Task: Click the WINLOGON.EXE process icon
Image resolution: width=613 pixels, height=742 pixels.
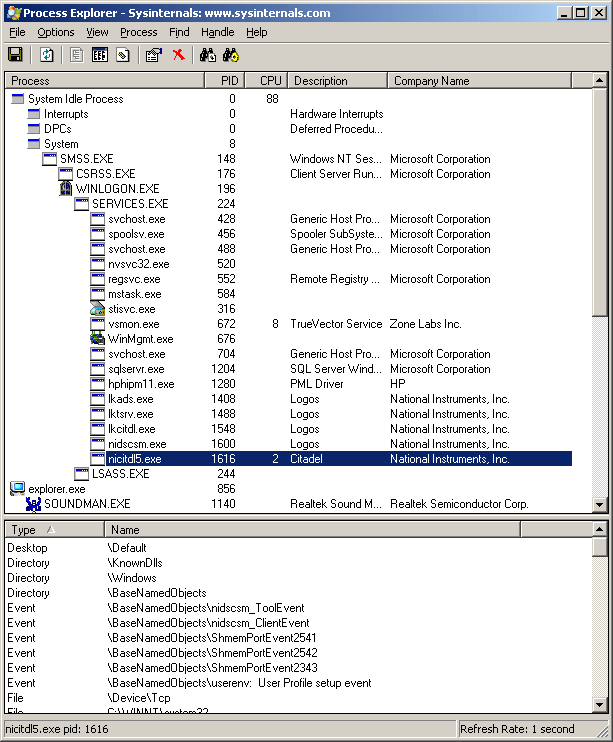Action: pyautogui.click(x=66, y=189)
